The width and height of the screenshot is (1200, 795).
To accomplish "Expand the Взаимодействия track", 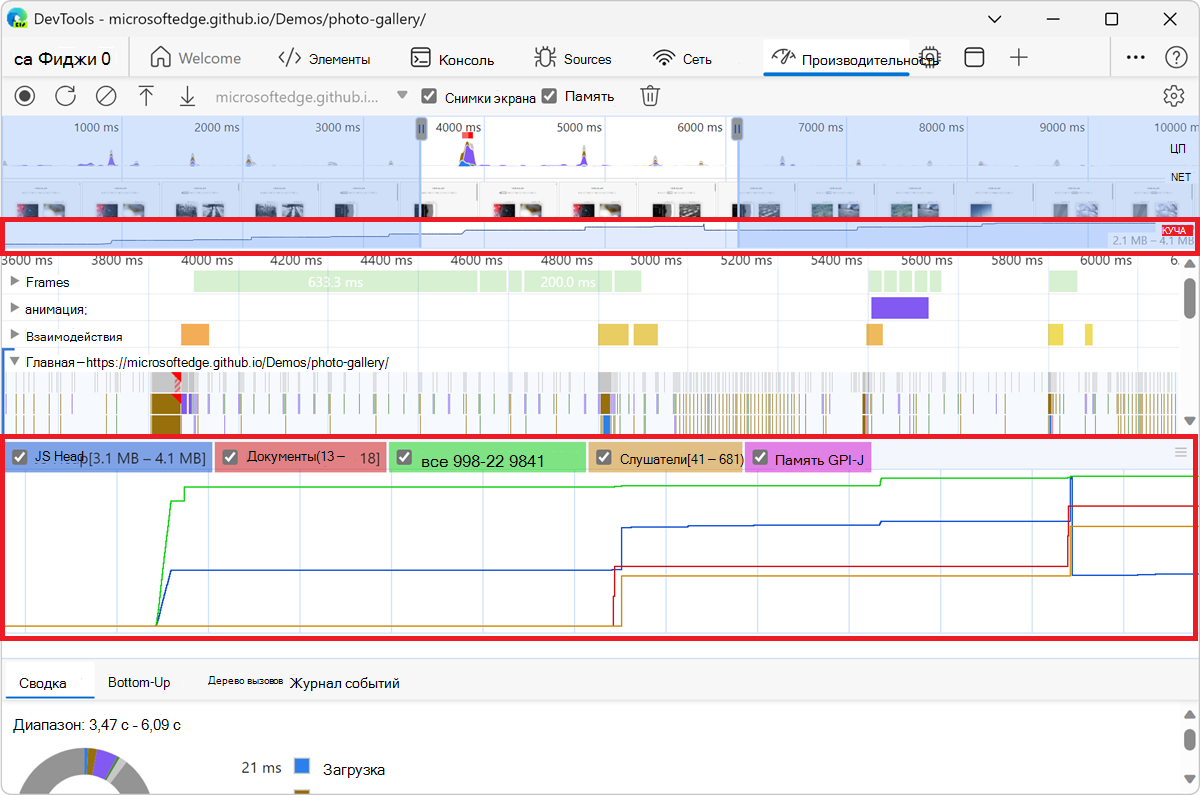I will tap(15, 335).
